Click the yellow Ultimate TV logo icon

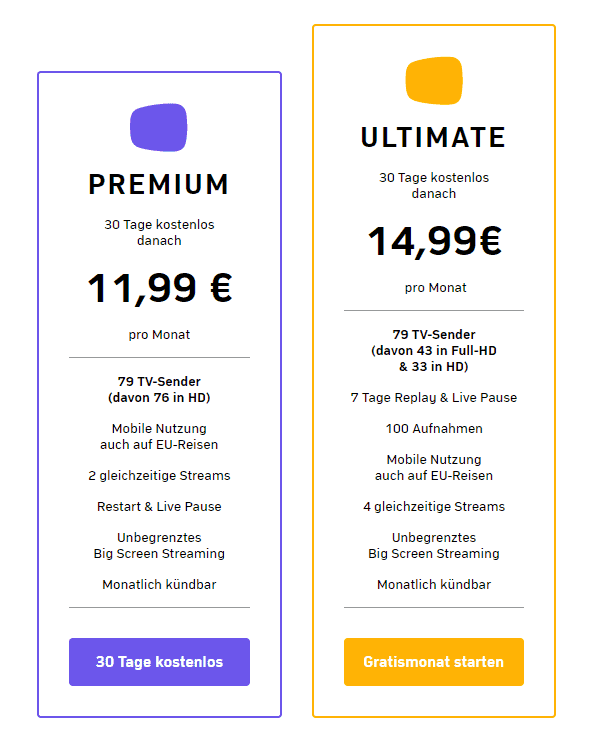pos(434,80)
